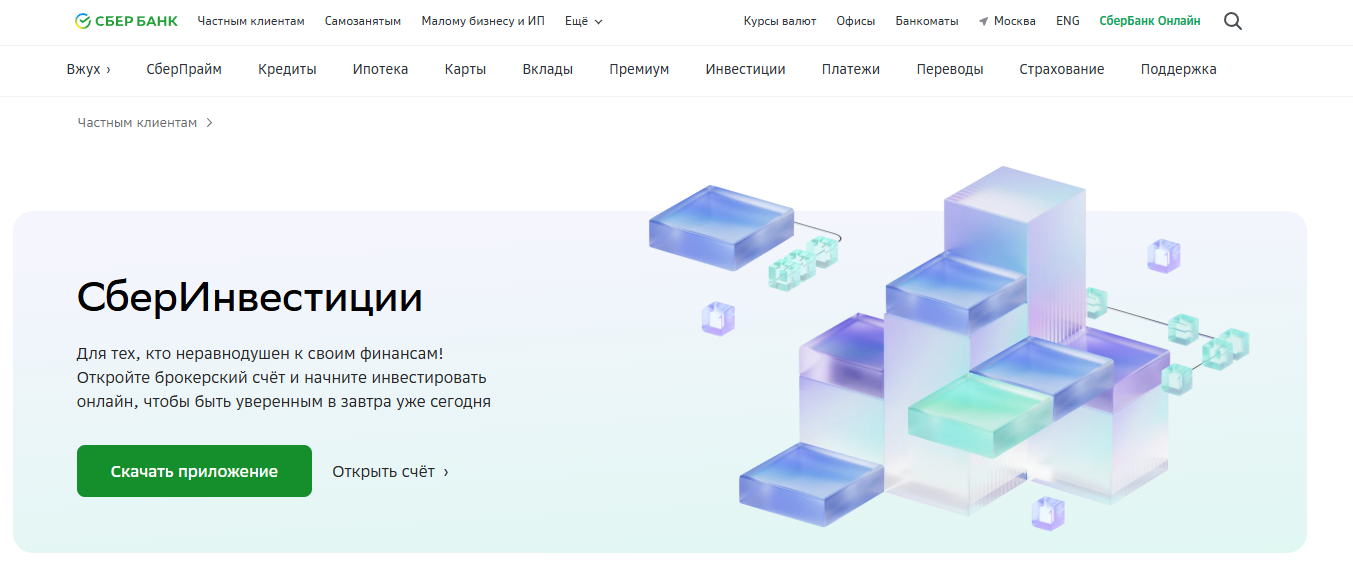The width and height of the screenshot is (1353, 577).
Task: Select the Самозанятым top tab
Action: tap(363, 21)
